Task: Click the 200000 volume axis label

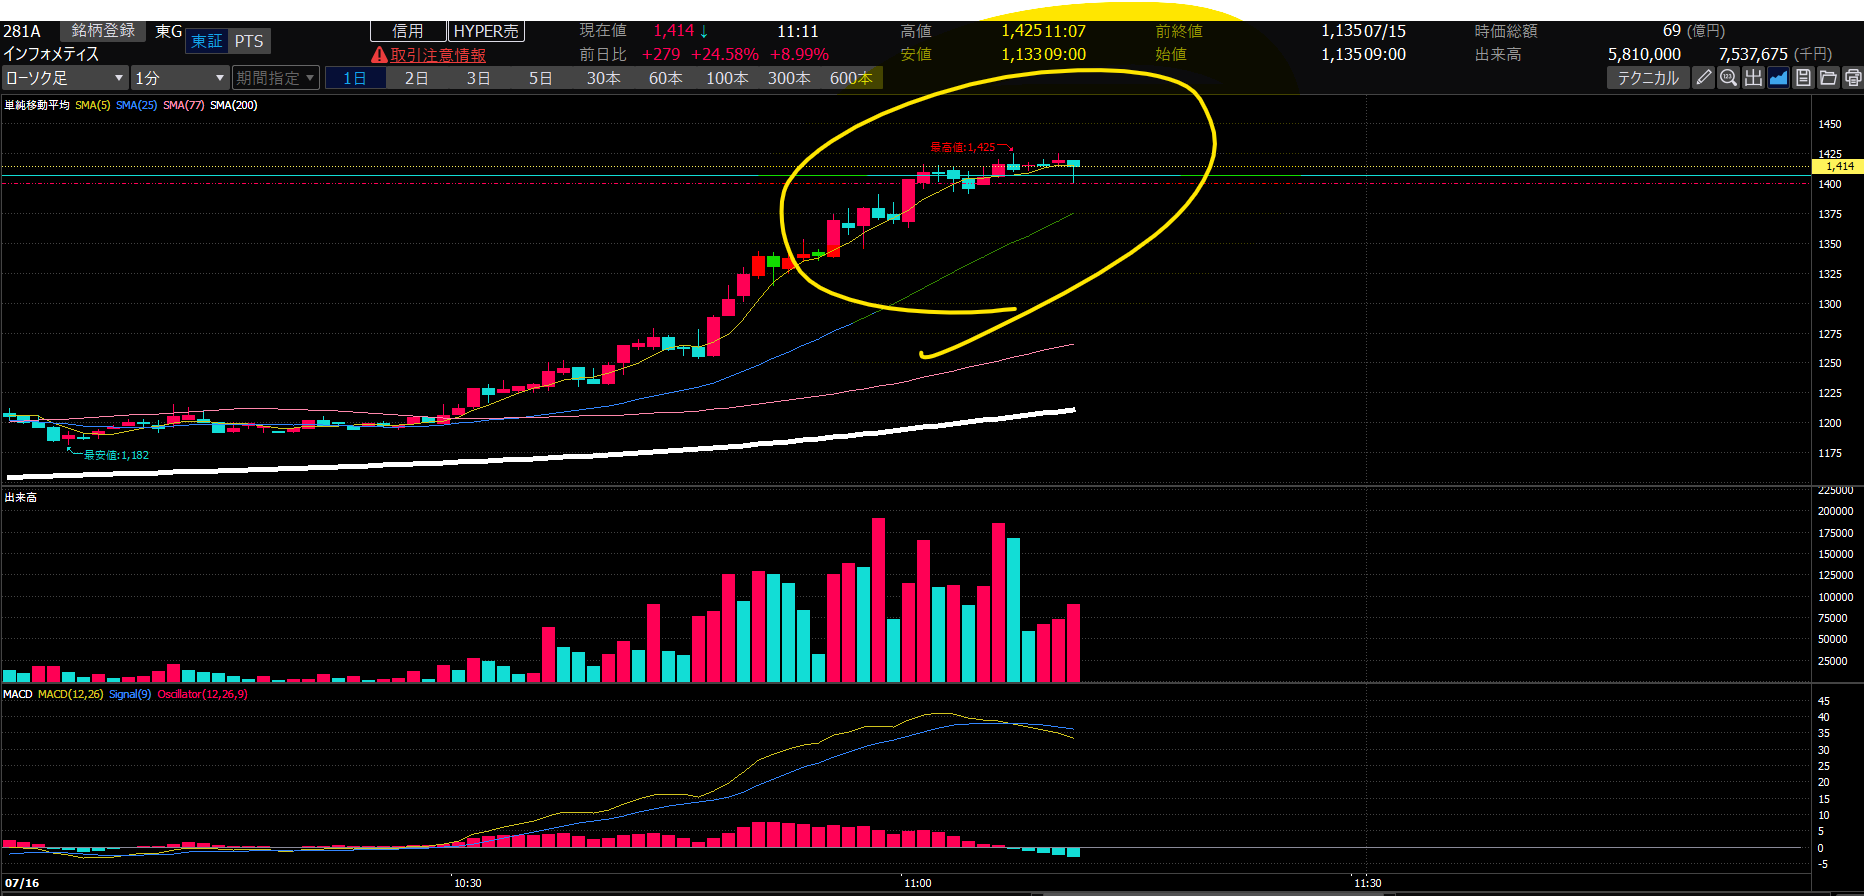Action: point(1835,511)
